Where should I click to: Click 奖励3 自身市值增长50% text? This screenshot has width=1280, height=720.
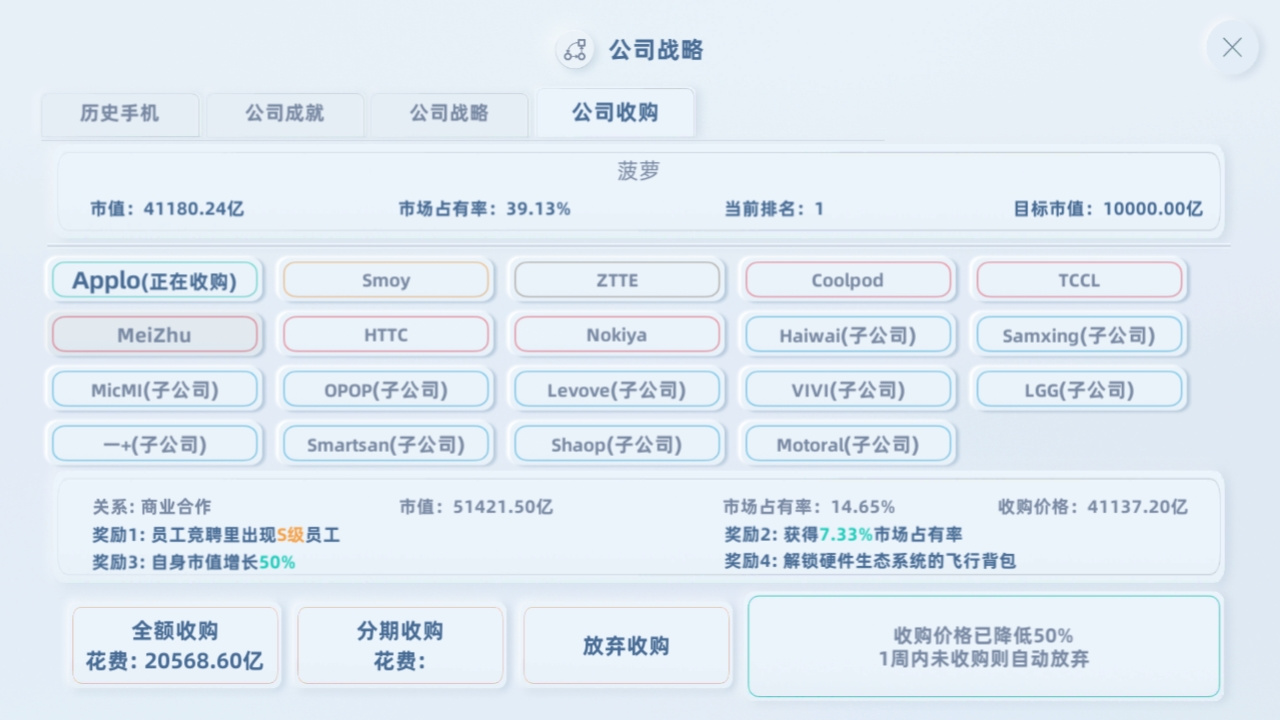tap(194, 562)
